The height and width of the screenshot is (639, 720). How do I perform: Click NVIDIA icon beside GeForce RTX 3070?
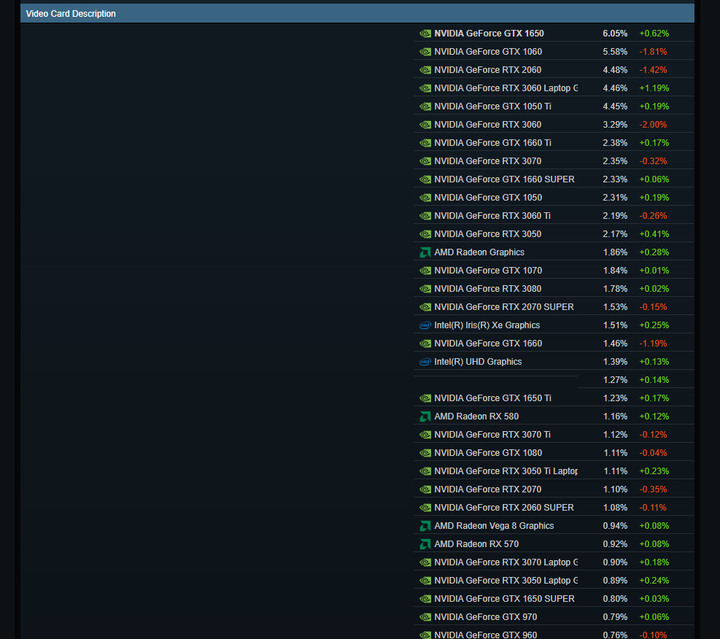tap(425, 161)
